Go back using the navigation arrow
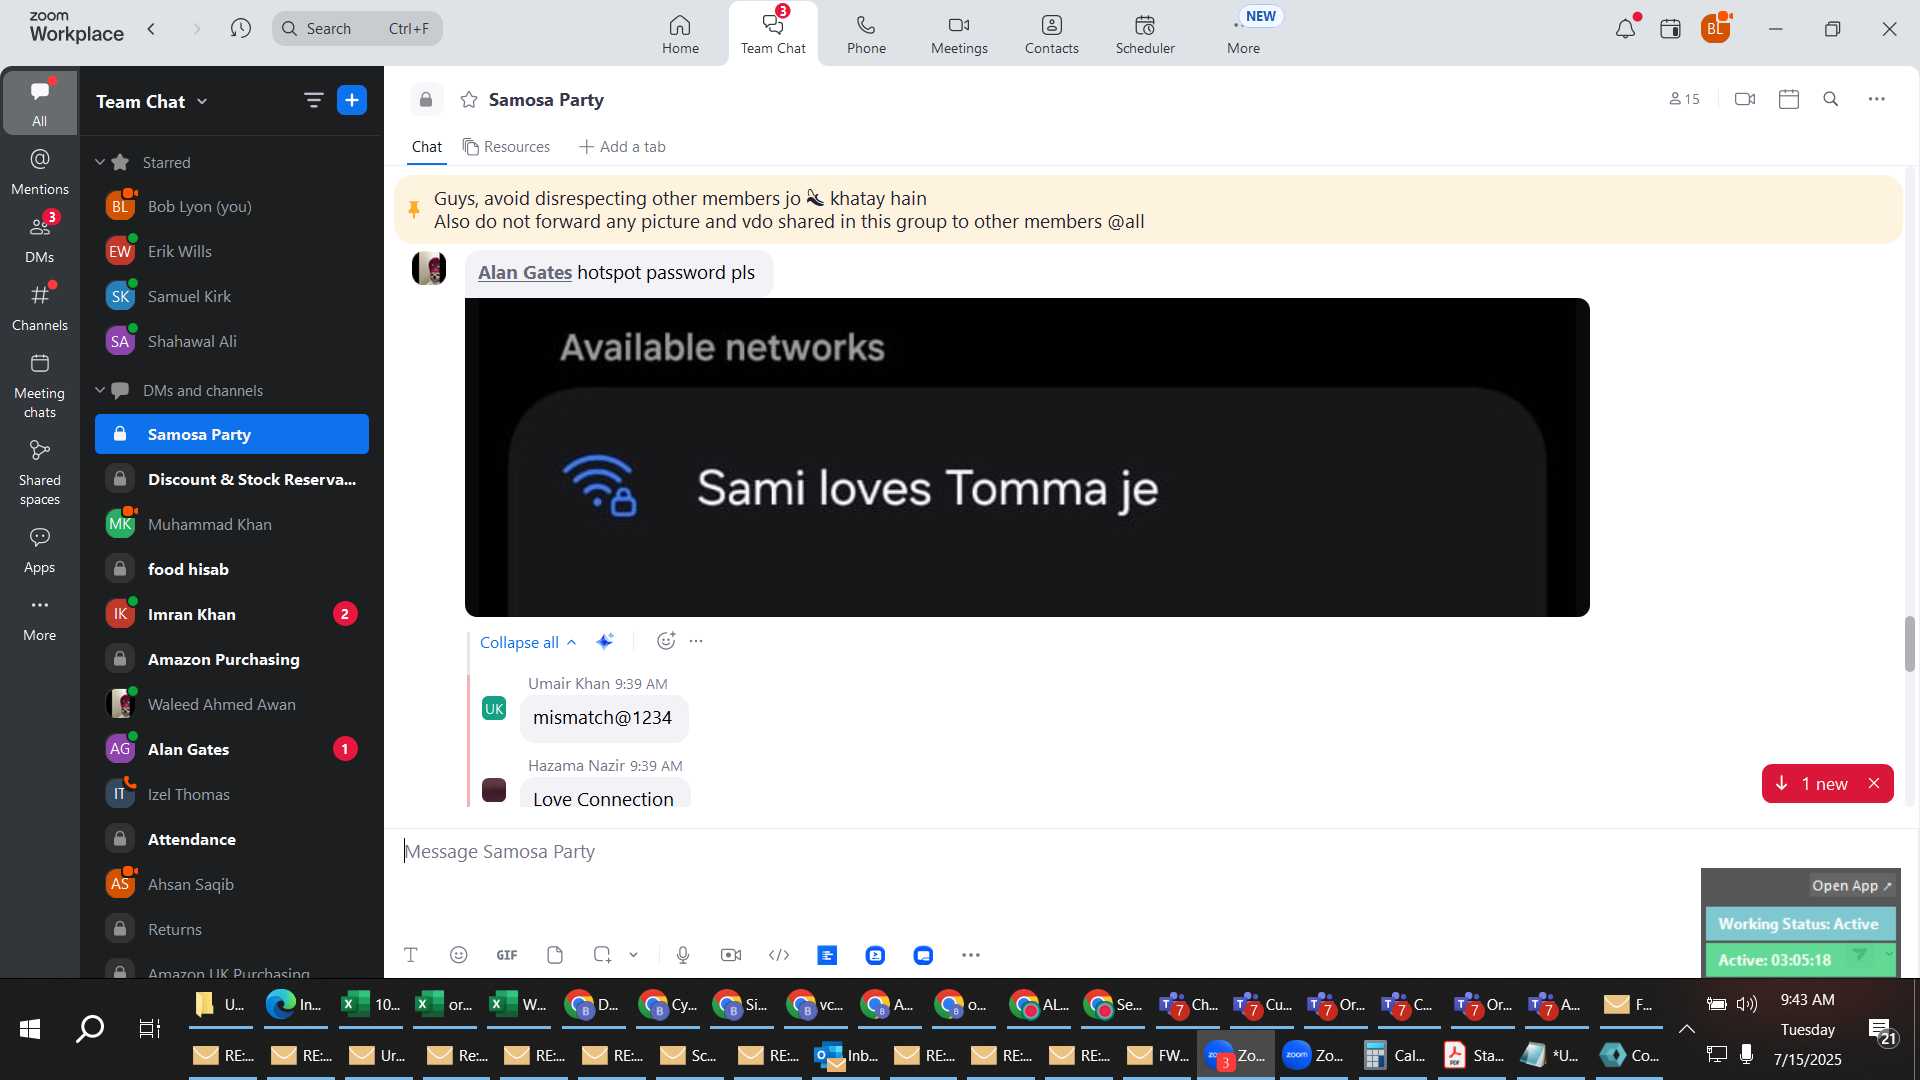 [x=152, y=29]
